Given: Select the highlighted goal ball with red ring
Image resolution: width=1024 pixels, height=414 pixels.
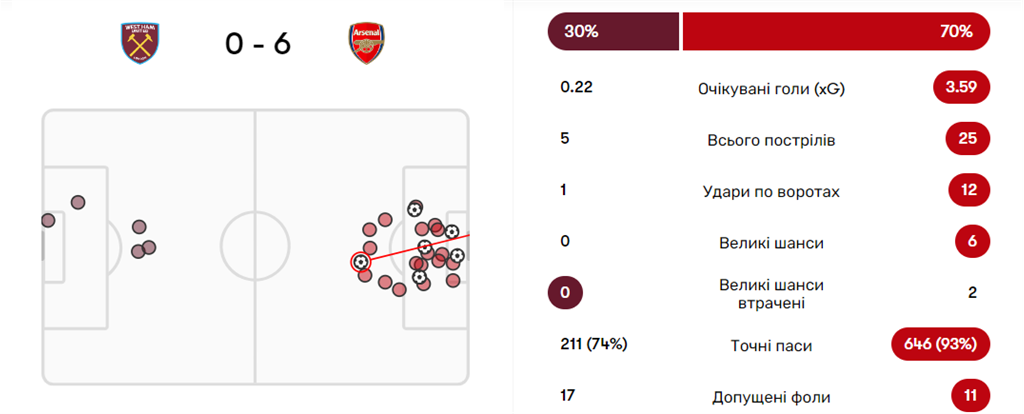Looking at the screenshot, I should pos(360,262).
